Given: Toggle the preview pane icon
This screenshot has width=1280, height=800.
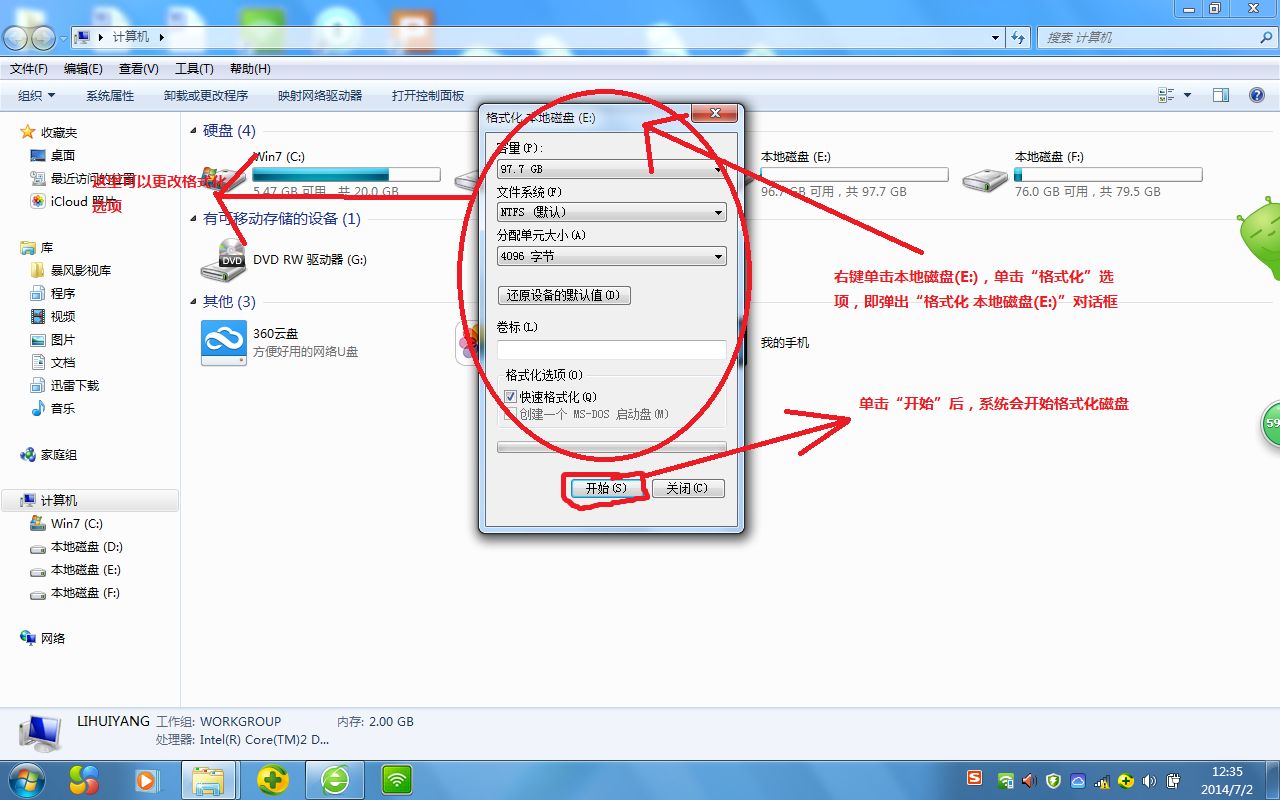Looking at the screenshot, I should (x=1220, y=95).
